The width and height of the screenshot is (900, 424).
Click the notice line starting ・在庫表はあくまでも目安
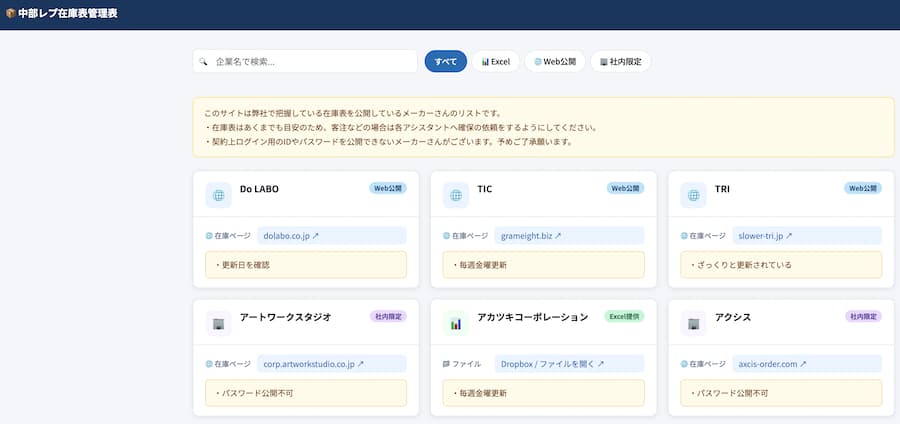click(x=401, y=127)
